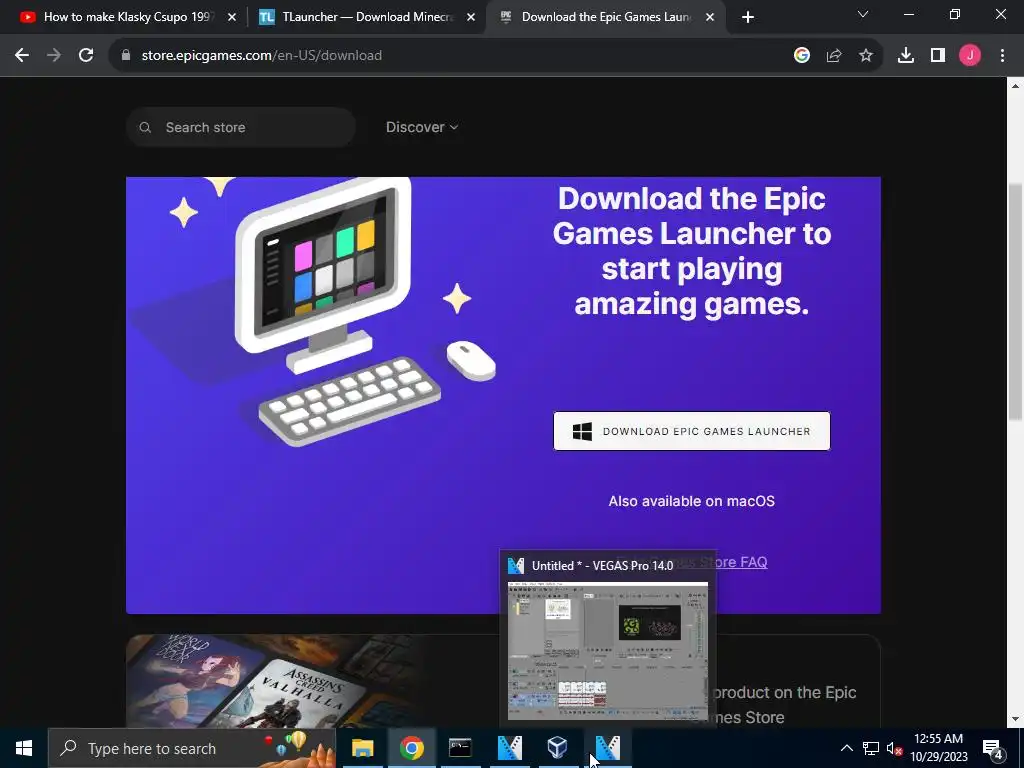This screenshot has height=768, width=1024.
Task: Go back to the previous page
Action: point(22,56)
